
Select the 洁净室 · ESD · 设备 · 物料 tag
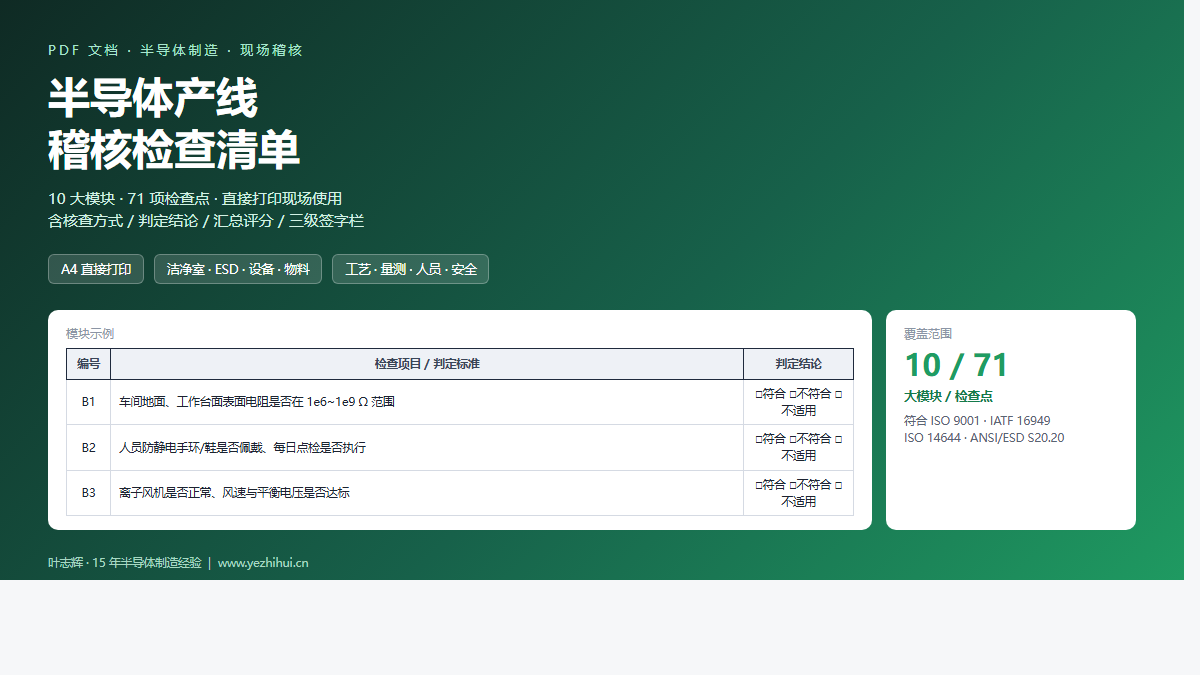click(238, 269)
